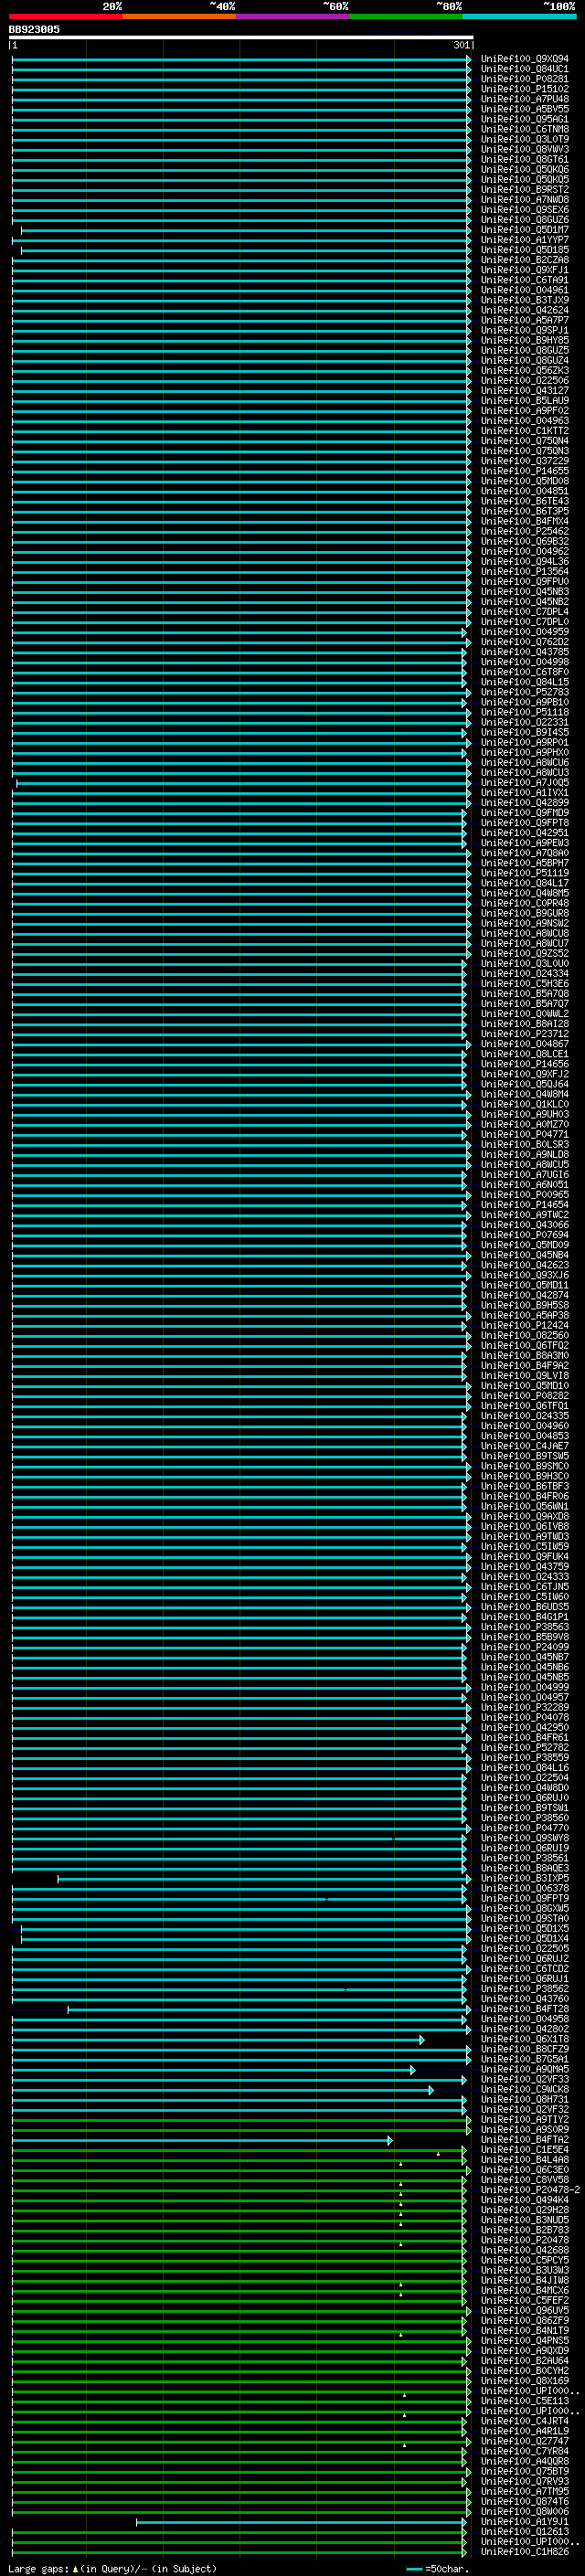Click hit label UniRef100_Q42688
This screenshot has width=585, height=2576.
click(524, 2251)
